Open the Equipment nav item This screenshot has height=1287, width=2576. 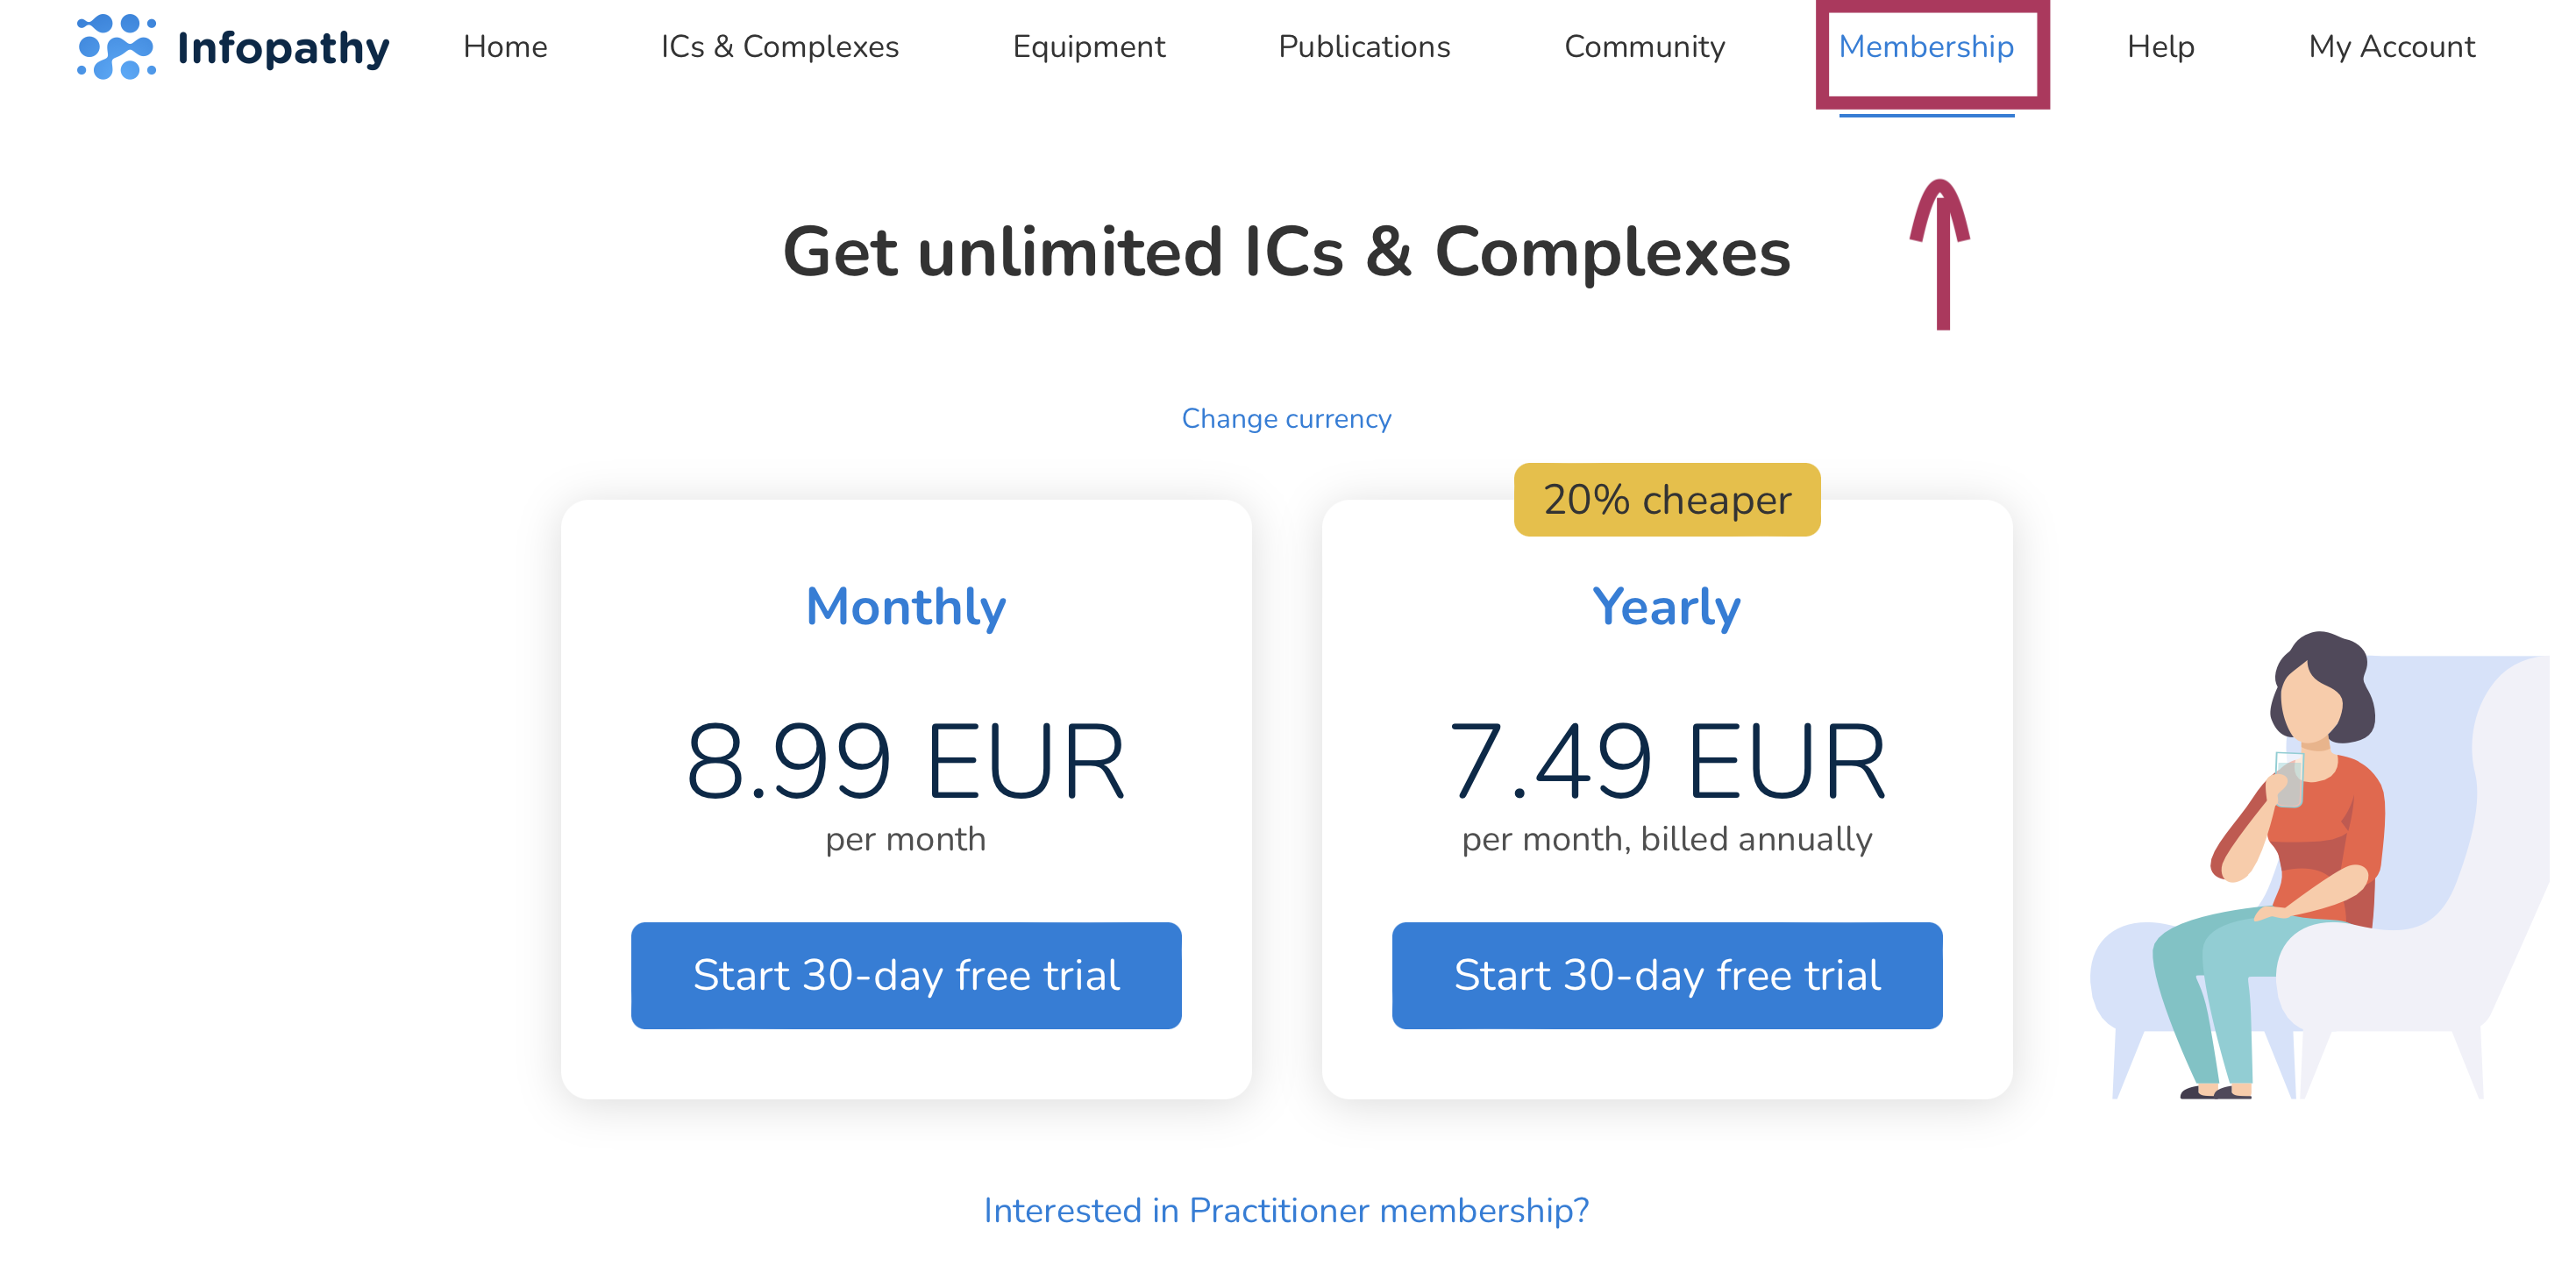(1088, 47)
